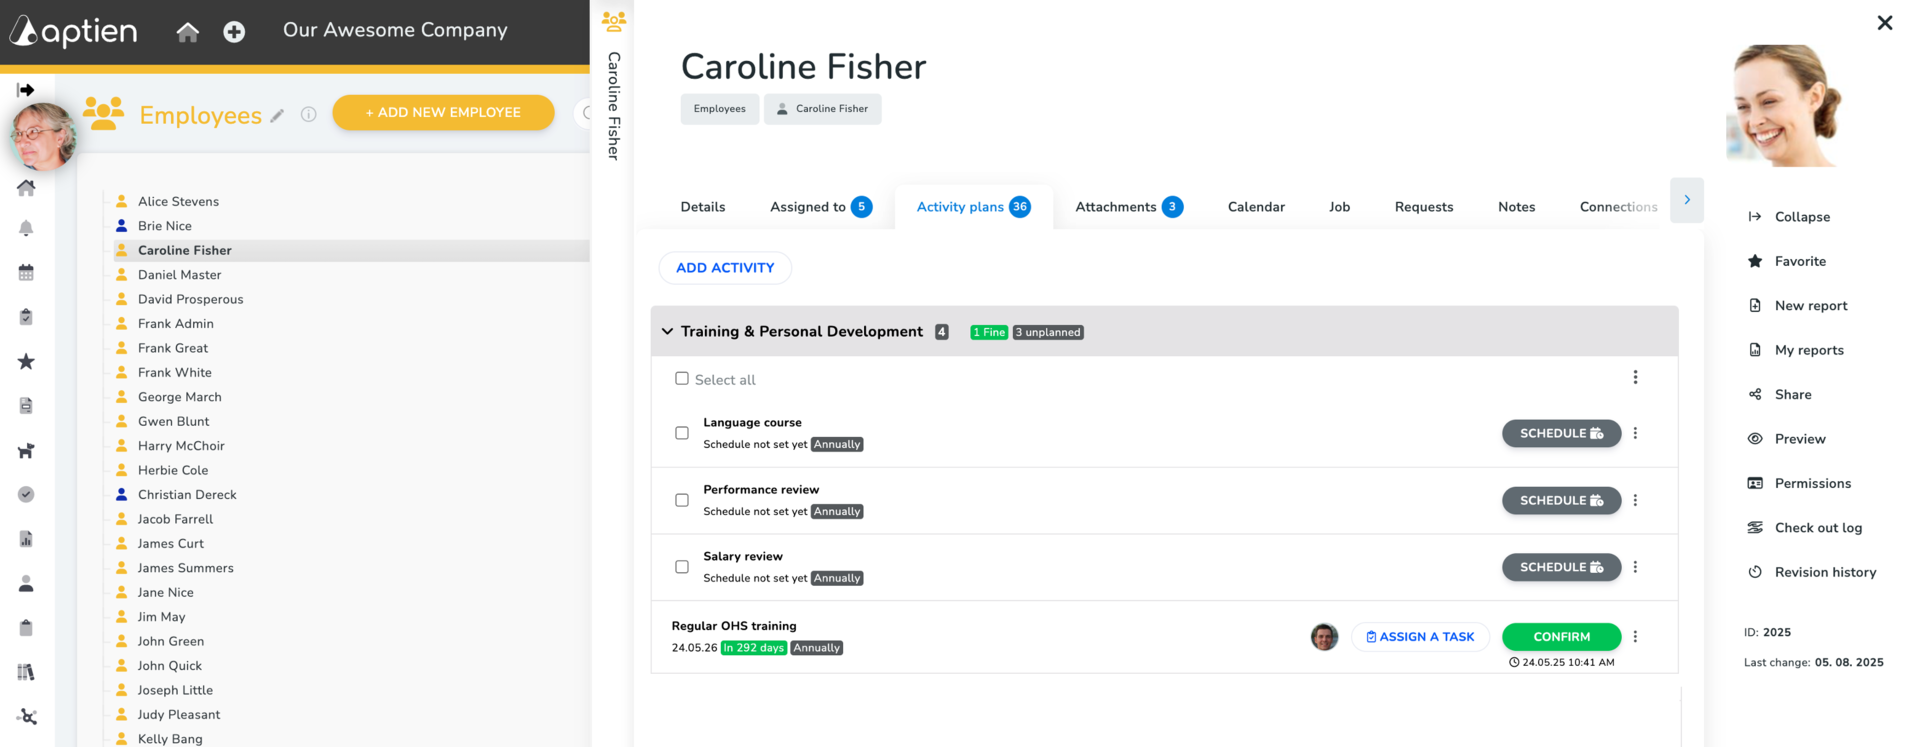1920x747 pixels.
Task: Select Brie Nice in employee list
Action: [x=165, y=226]
